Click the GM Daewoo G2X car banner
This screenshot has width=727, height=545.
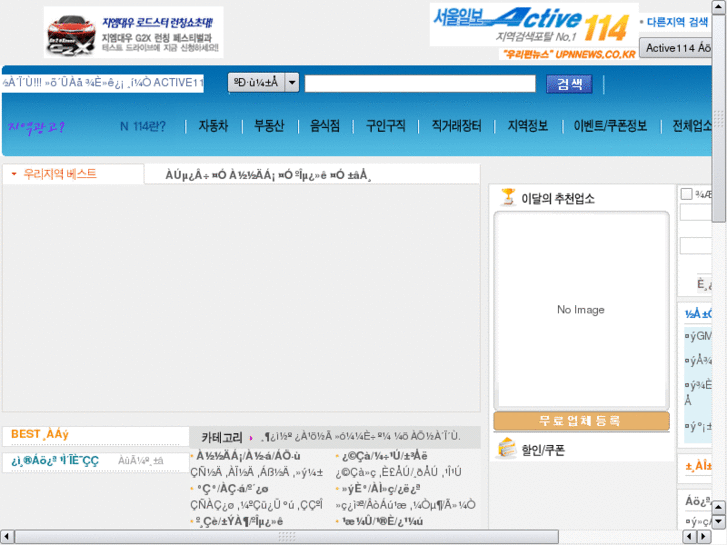(134, 32)
